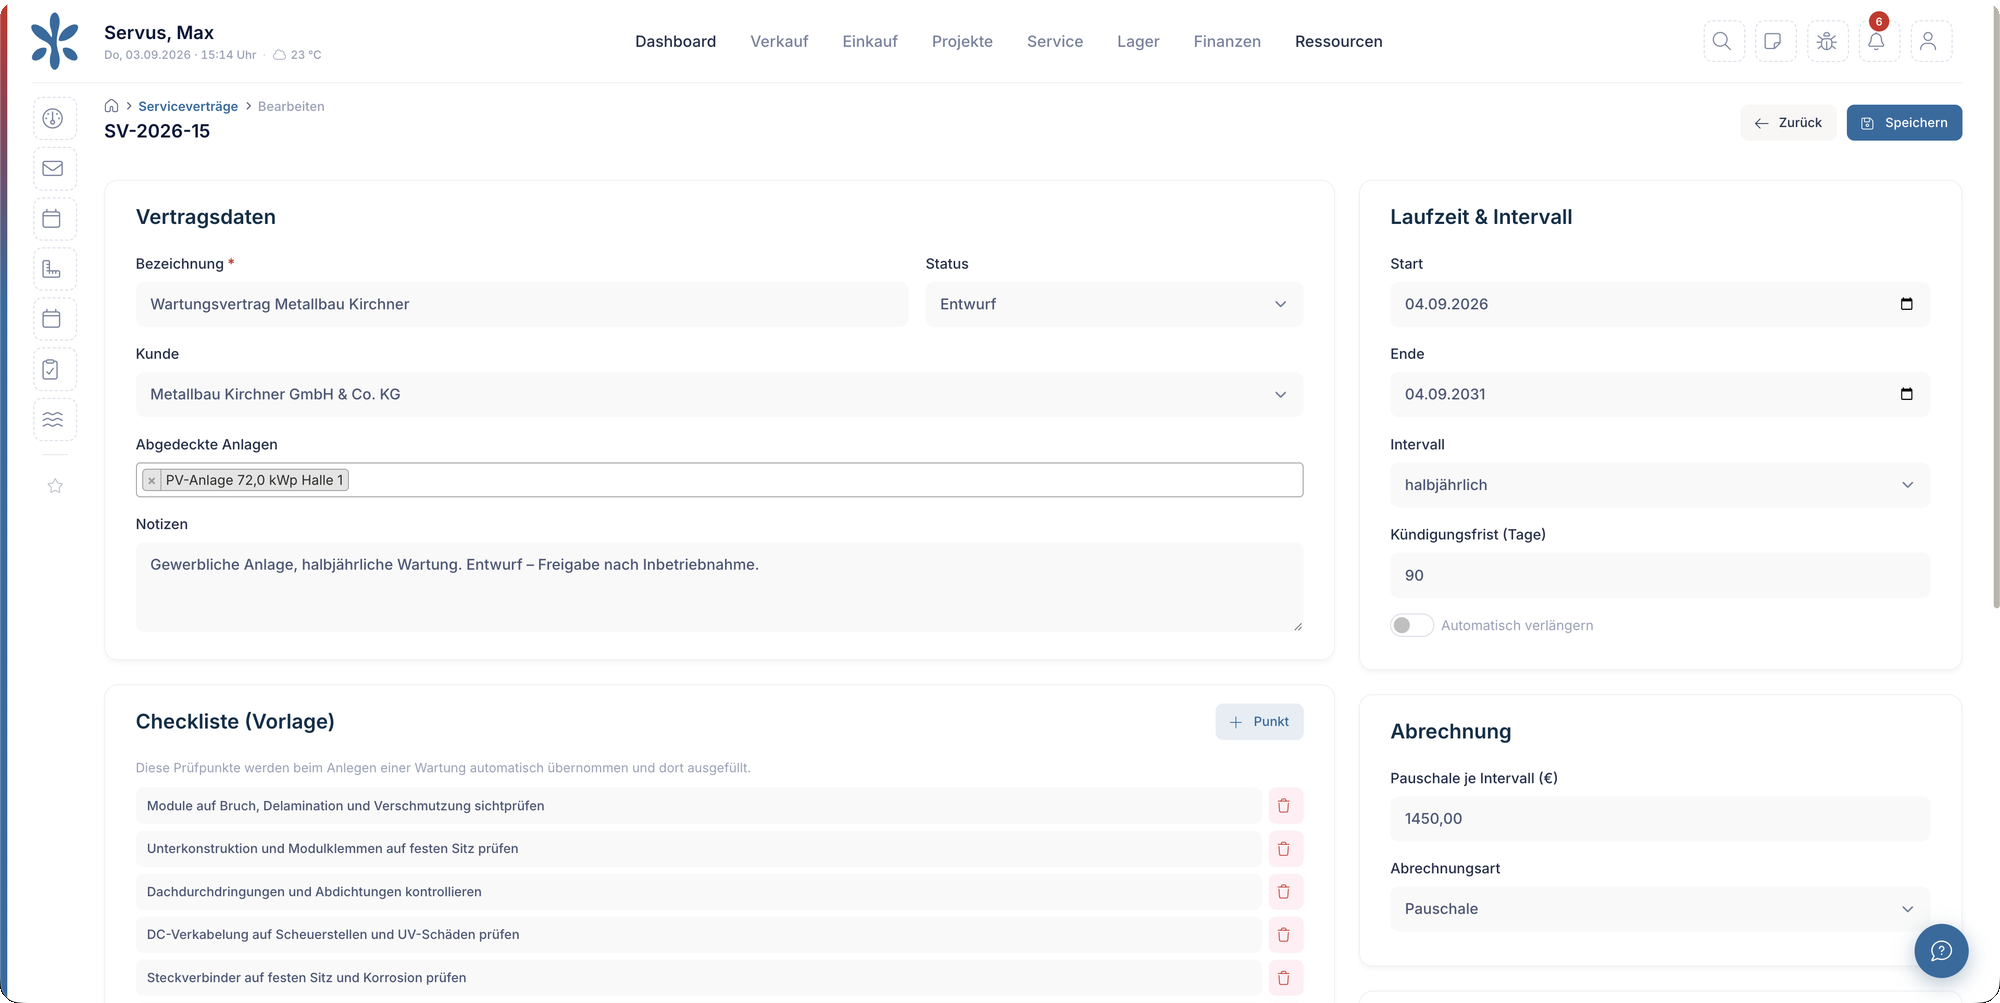Open the Ressourcen menu
Viewport: 2000px width, 1003px height.
[1338, 41]
